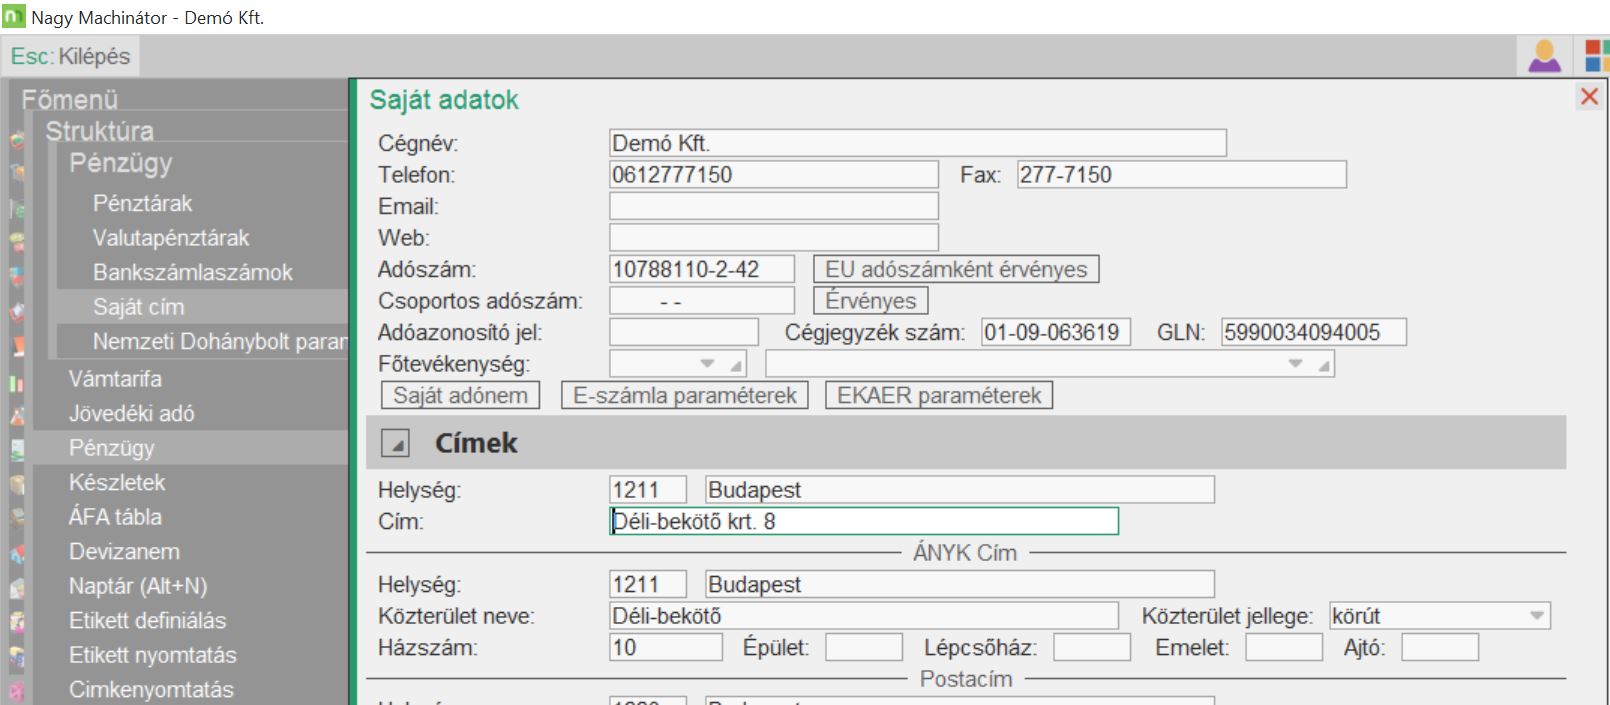Click into the Email input field
Image resolution: width=1610 pixels, height=705 pixels.
773,206
